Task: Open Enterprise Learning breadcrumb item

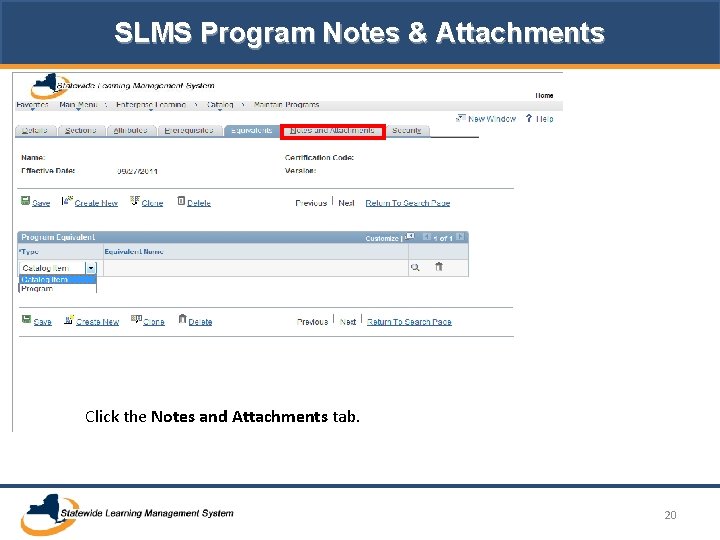Action: click(151, 105)
